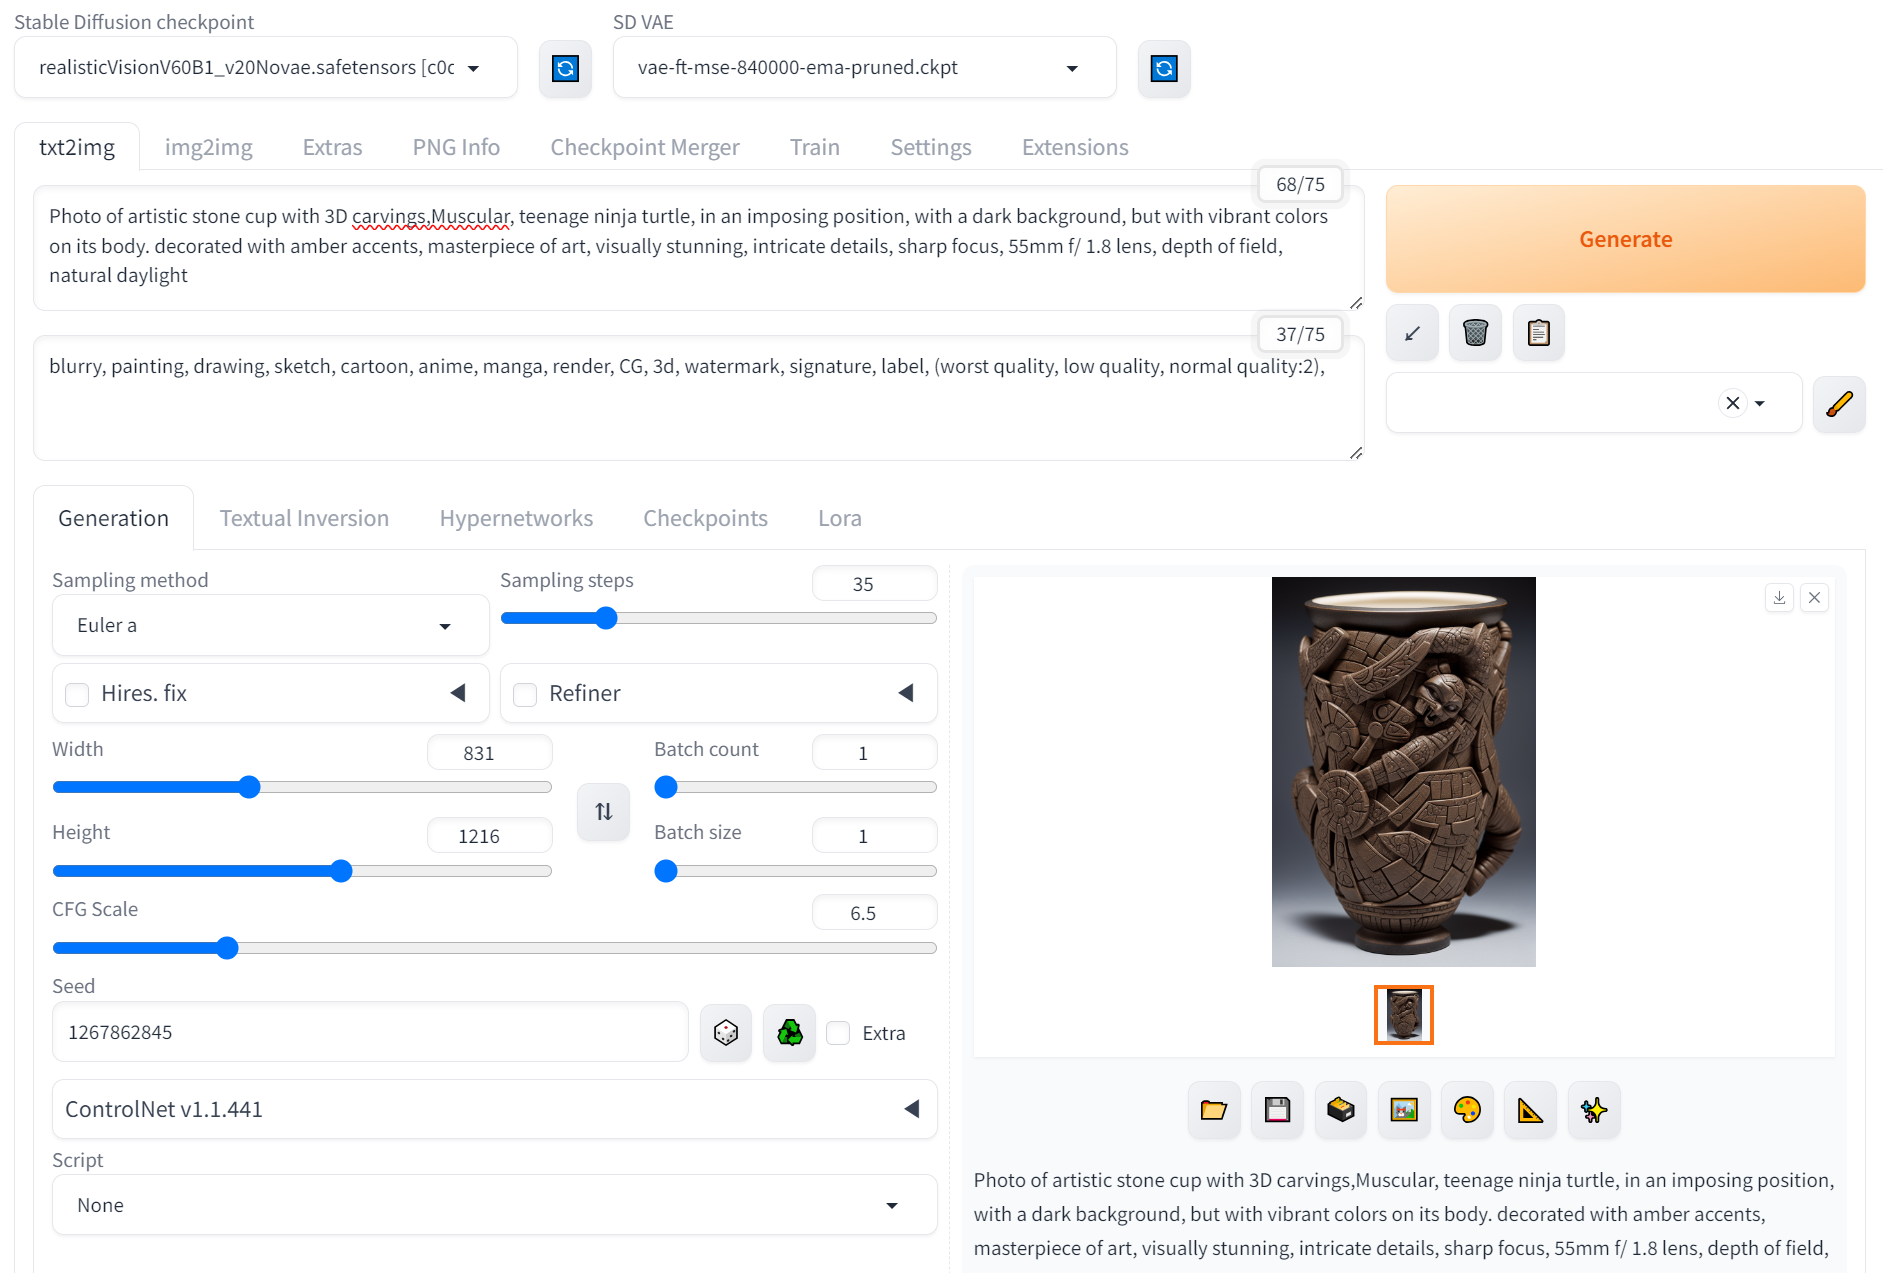
Task: Expand the ControlNet v1.1.441 panel
Action: tap(494, 1109)
